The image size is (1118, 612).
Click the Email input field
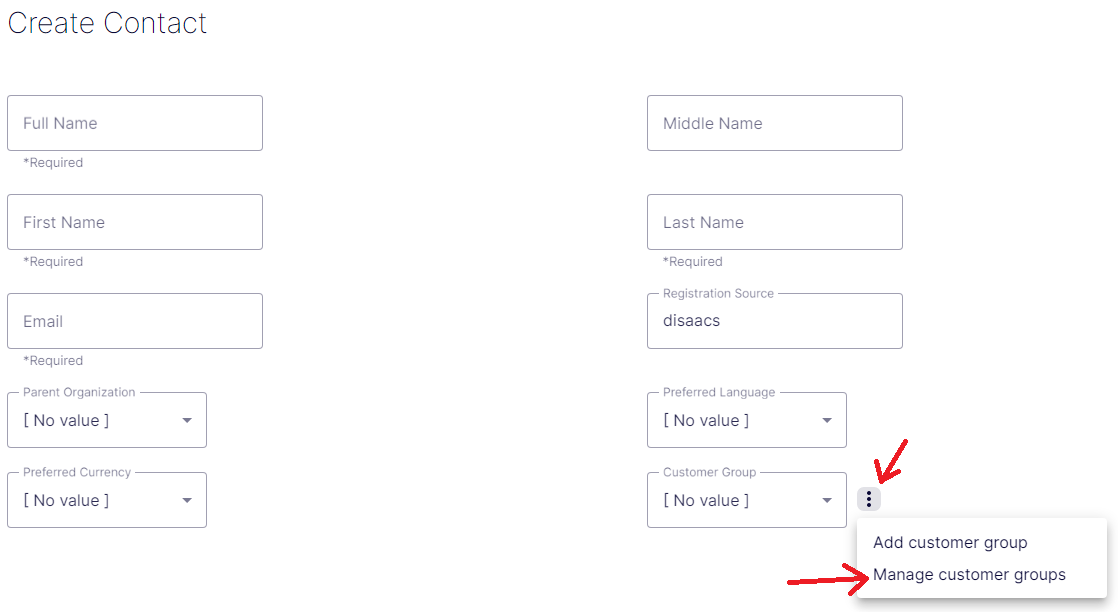(x=135, y=321)
